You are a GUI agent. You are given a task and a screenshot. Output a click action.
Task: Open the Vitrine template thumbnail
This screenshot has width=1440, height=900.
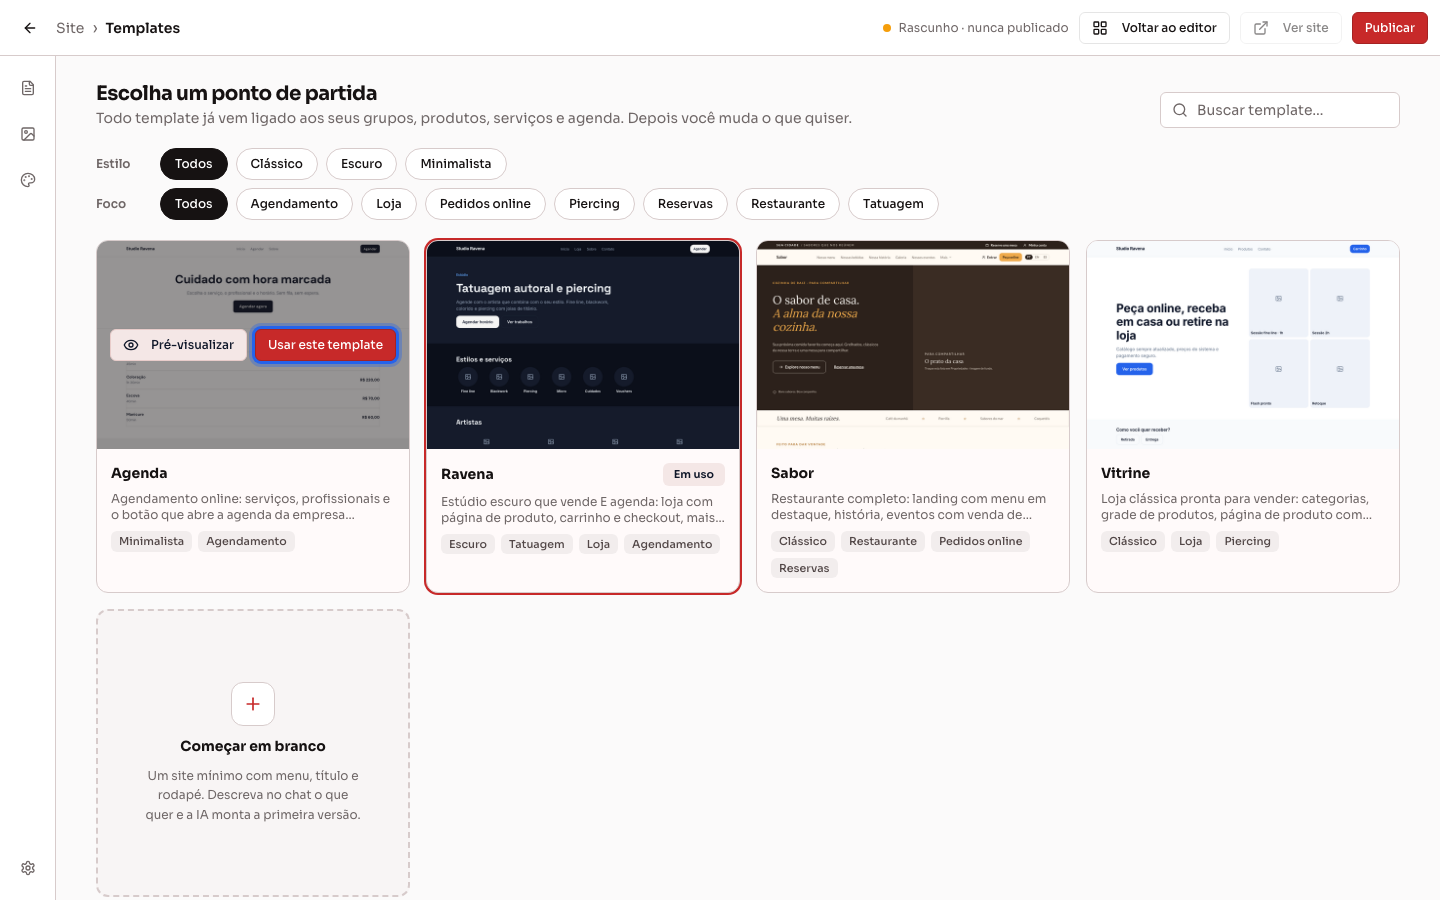click(1243, 345)
